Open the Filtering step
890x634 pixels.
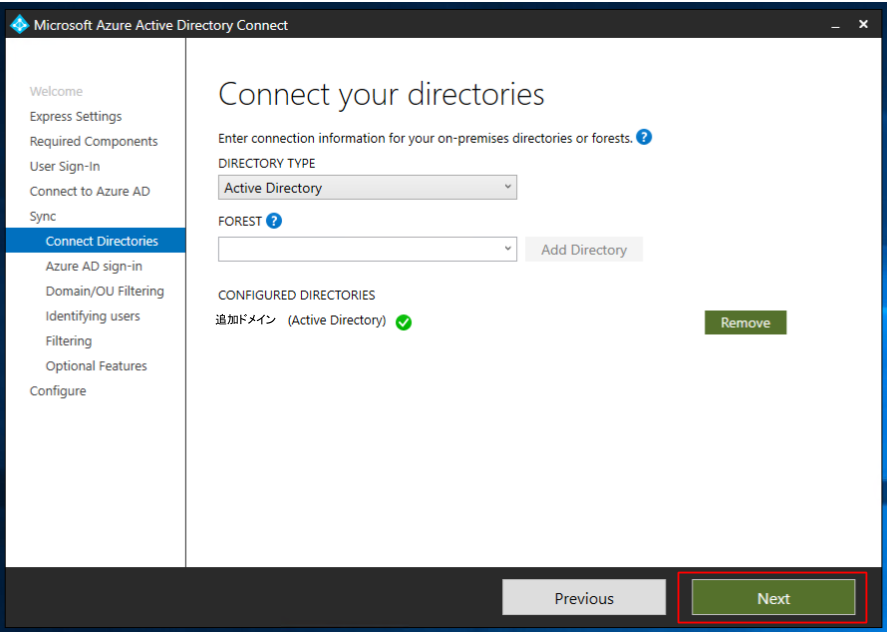coord(69,341)
